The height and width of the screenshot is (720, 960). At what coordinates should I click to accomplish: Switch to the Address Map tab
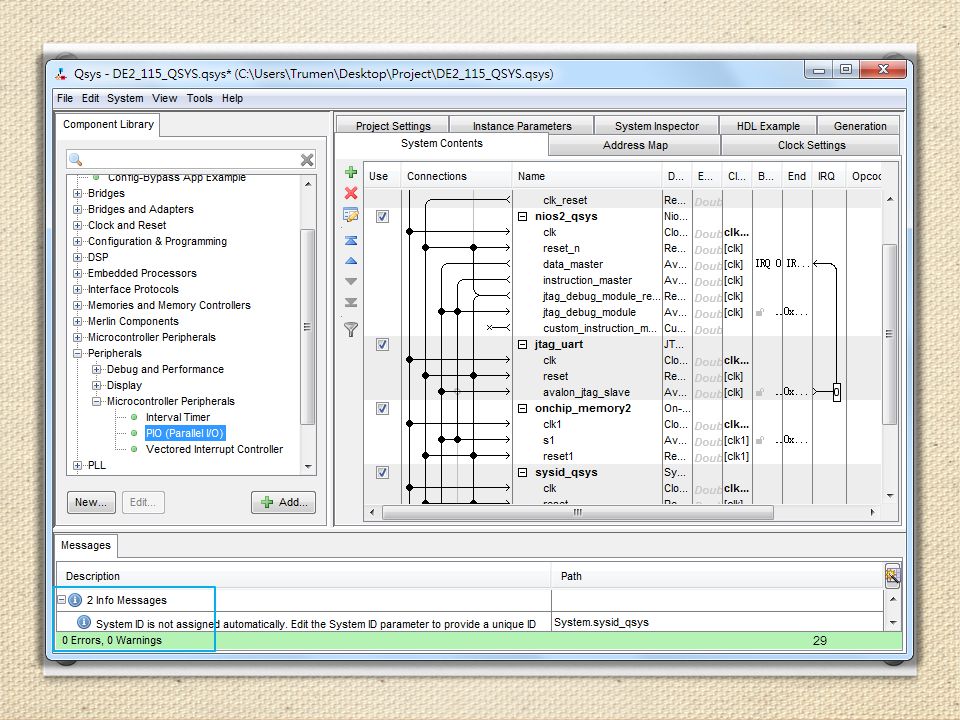point(635,145)
